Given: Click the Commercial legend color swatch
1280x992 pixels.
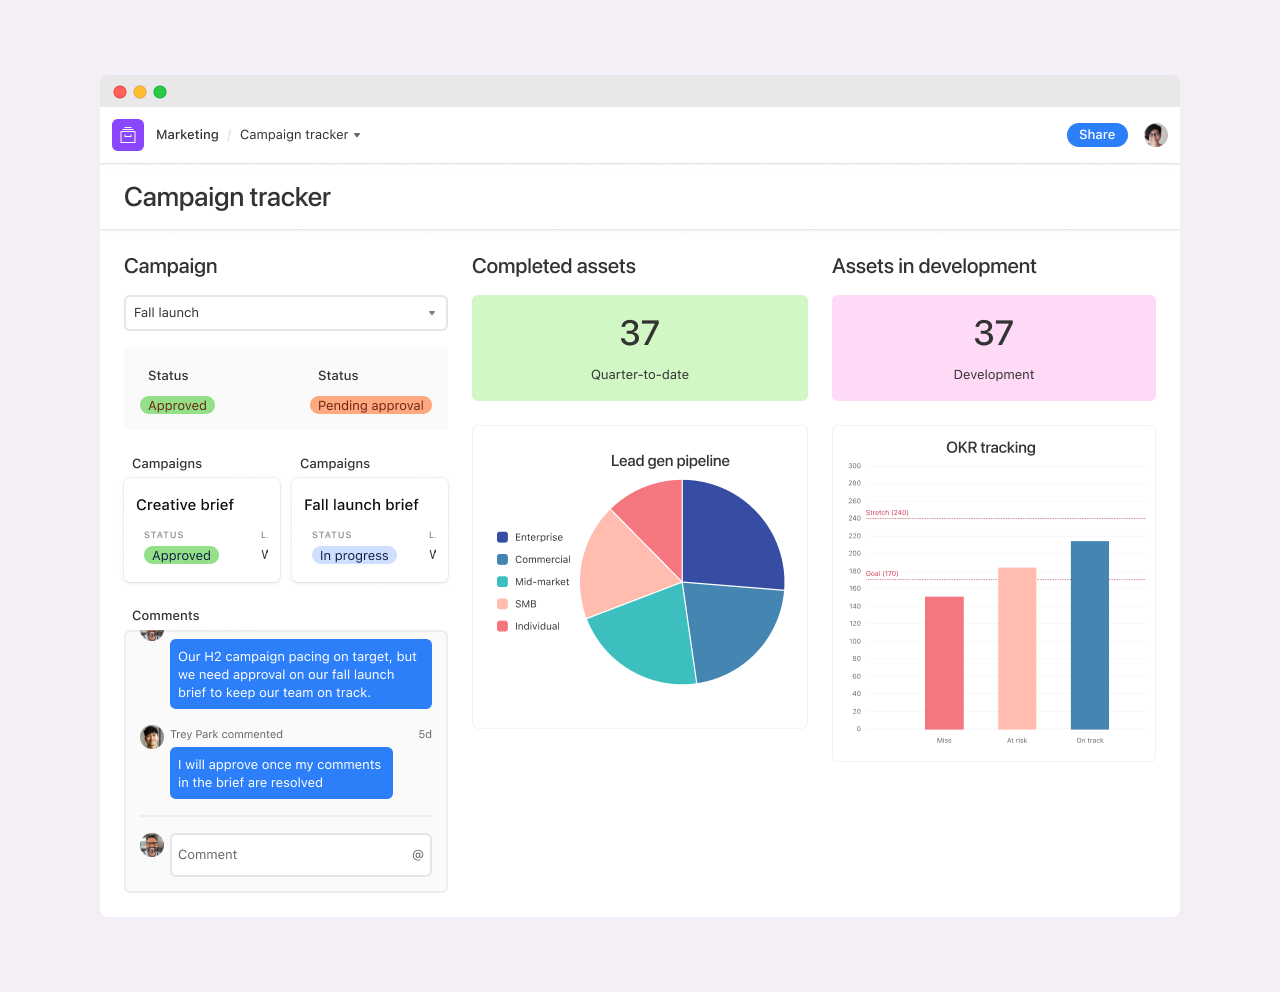Looking at the screenshot, I should coord(502,559).
